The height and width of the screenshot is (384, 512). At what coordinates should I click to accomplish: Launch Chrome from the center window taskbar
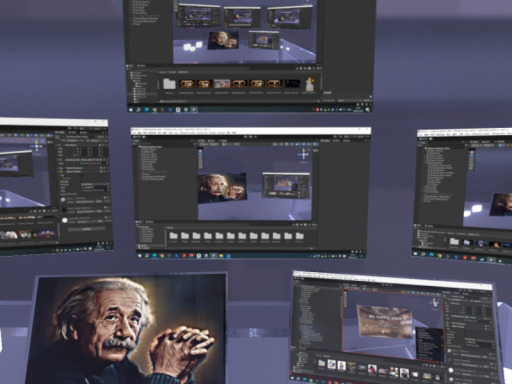click(162, 256)
